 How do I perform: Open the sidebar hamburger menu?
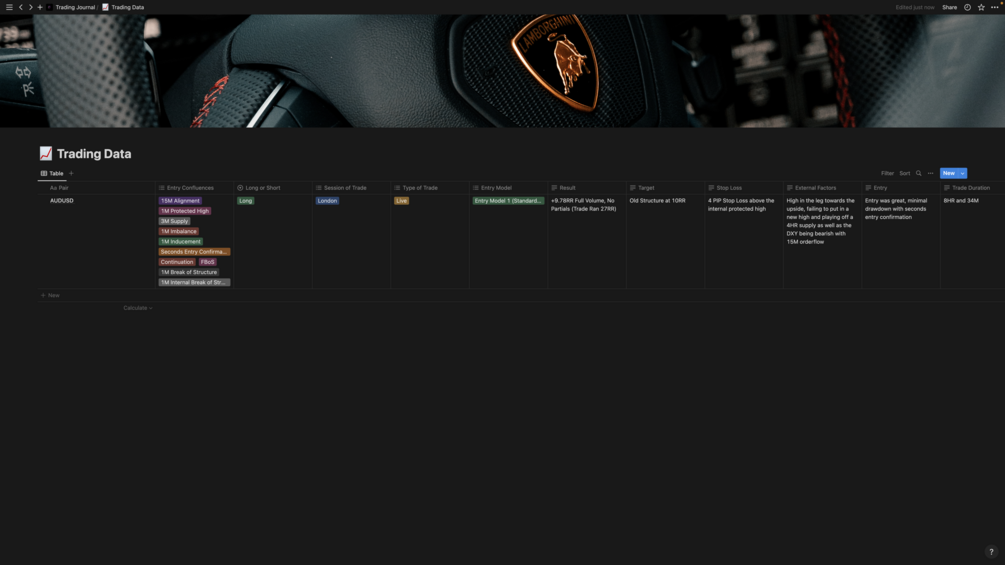click(x=9, y=7)
